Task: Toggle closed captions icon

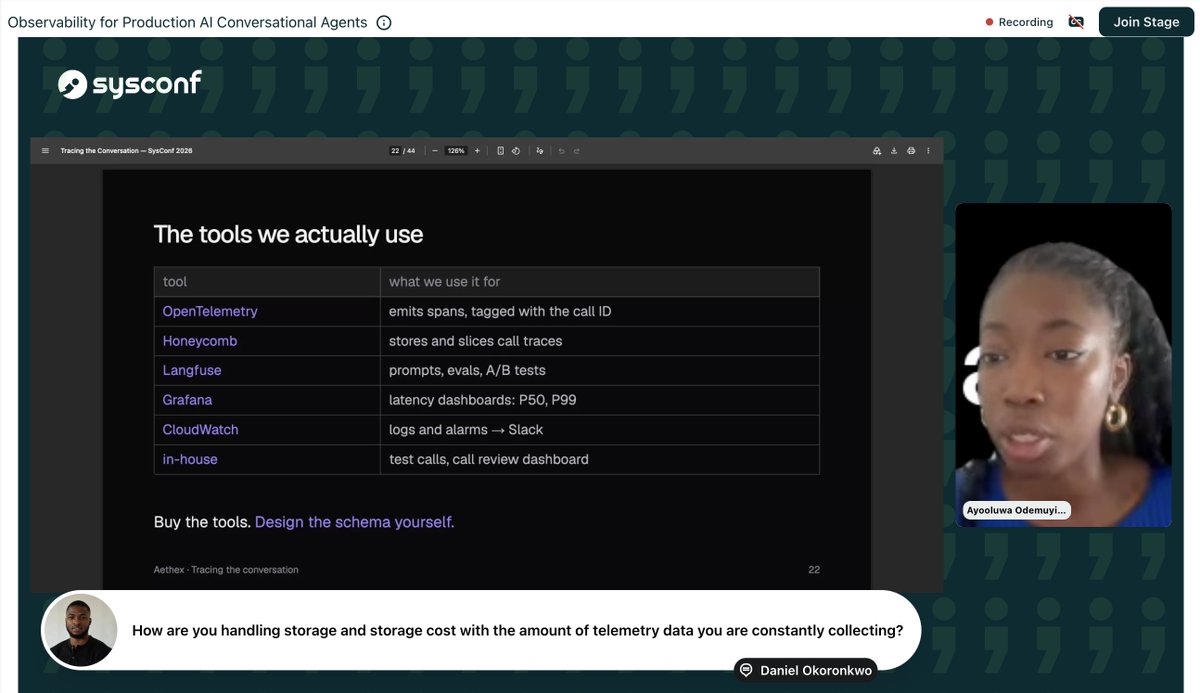Action: coord(1076,22)
